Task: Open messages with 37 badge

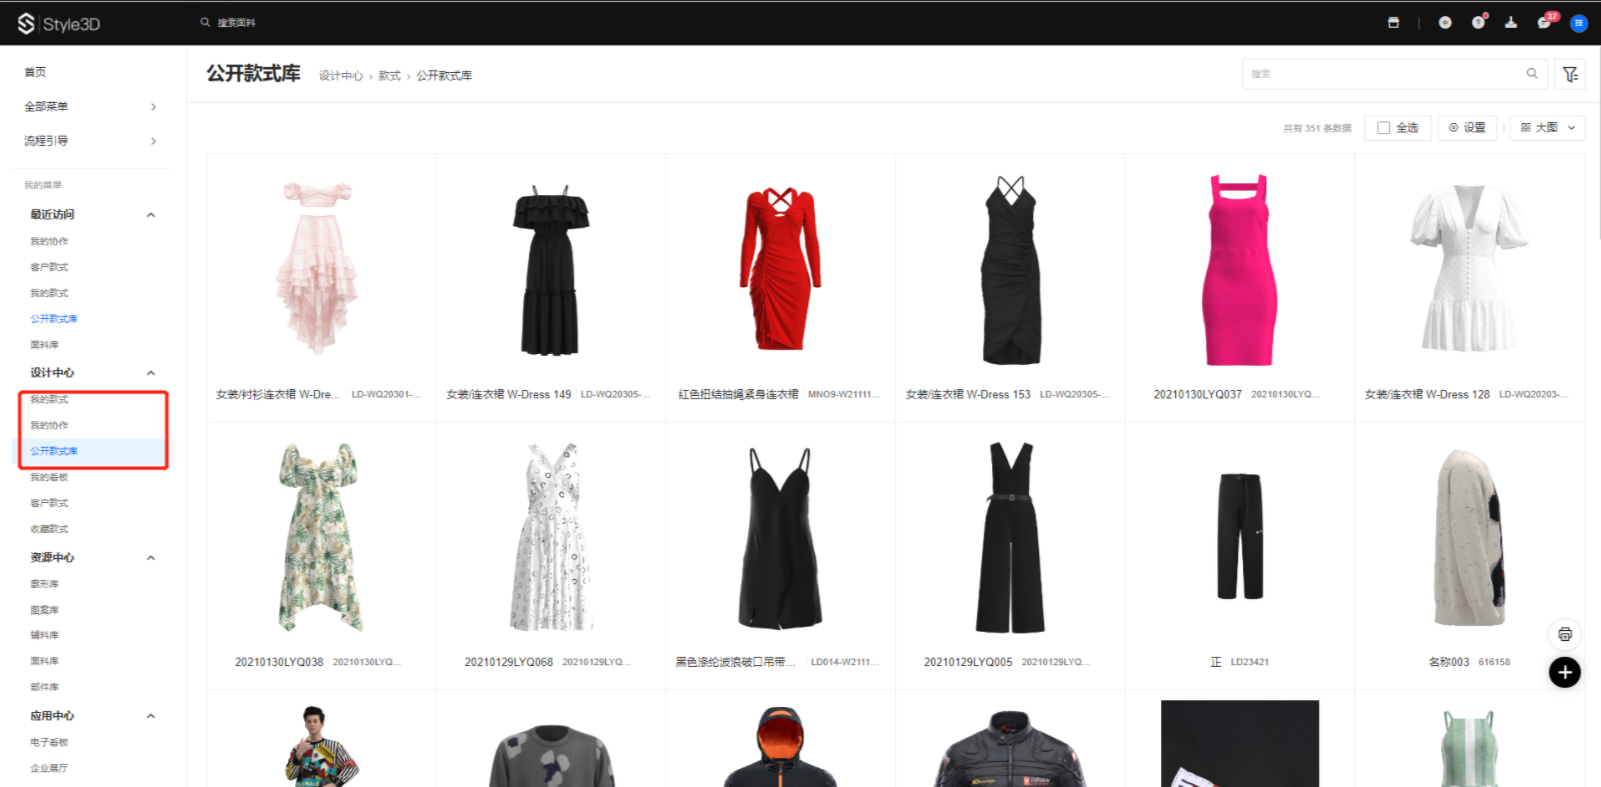Action: 1544,23
